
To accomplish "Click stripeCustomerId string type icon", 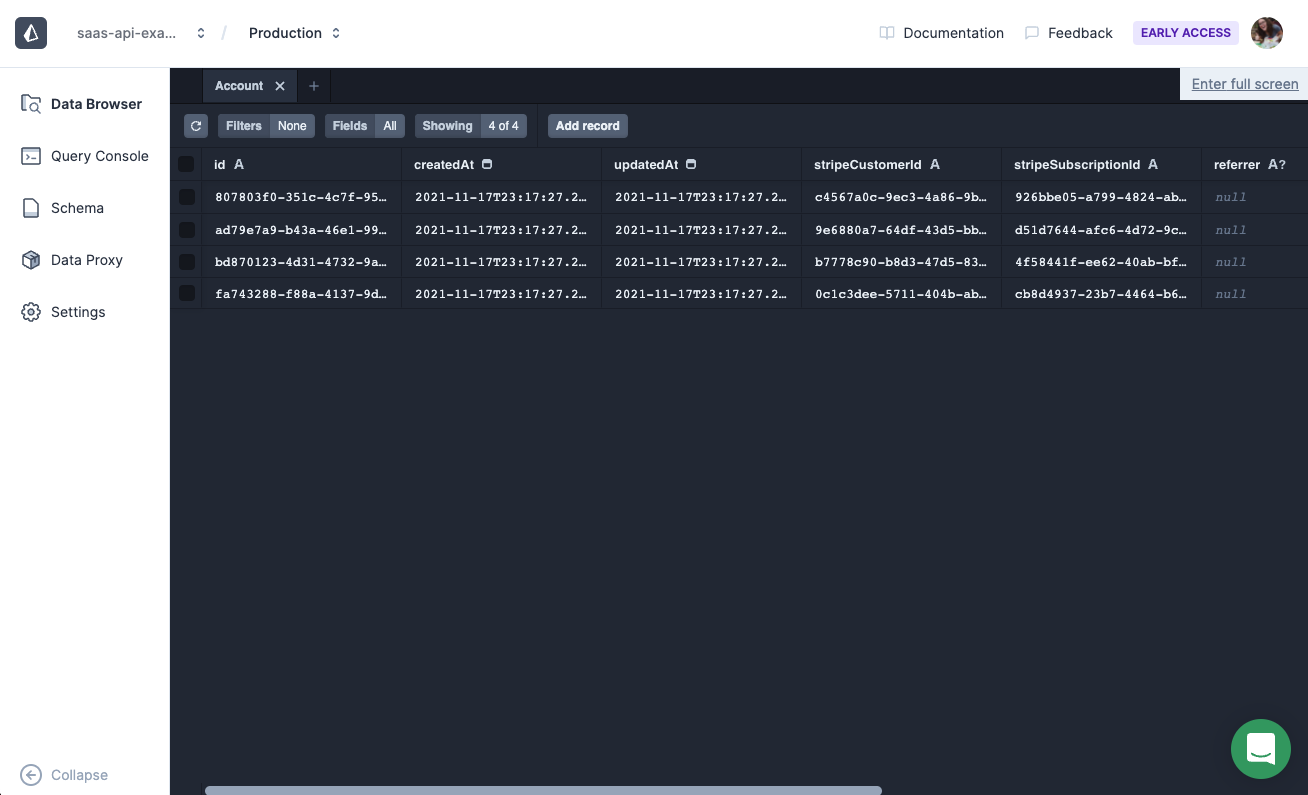I will click(935, 164).
